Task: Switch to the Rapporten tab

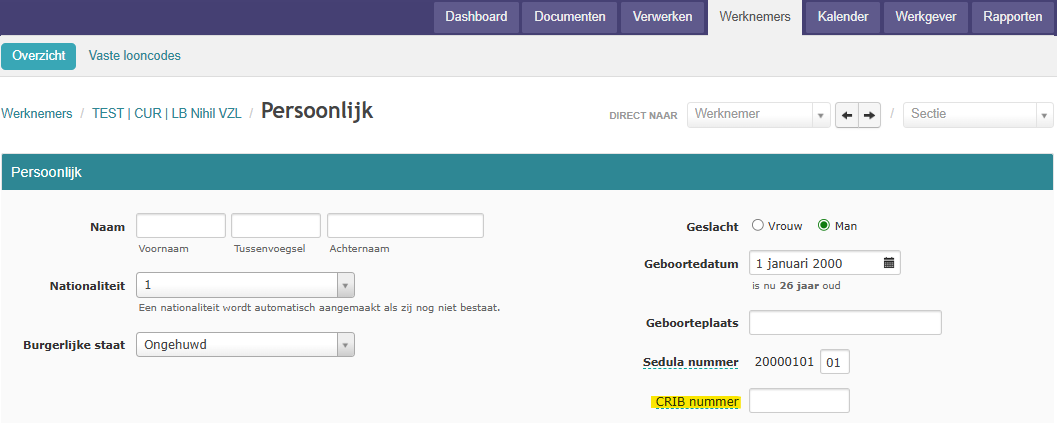Action: coord(1013,18)
